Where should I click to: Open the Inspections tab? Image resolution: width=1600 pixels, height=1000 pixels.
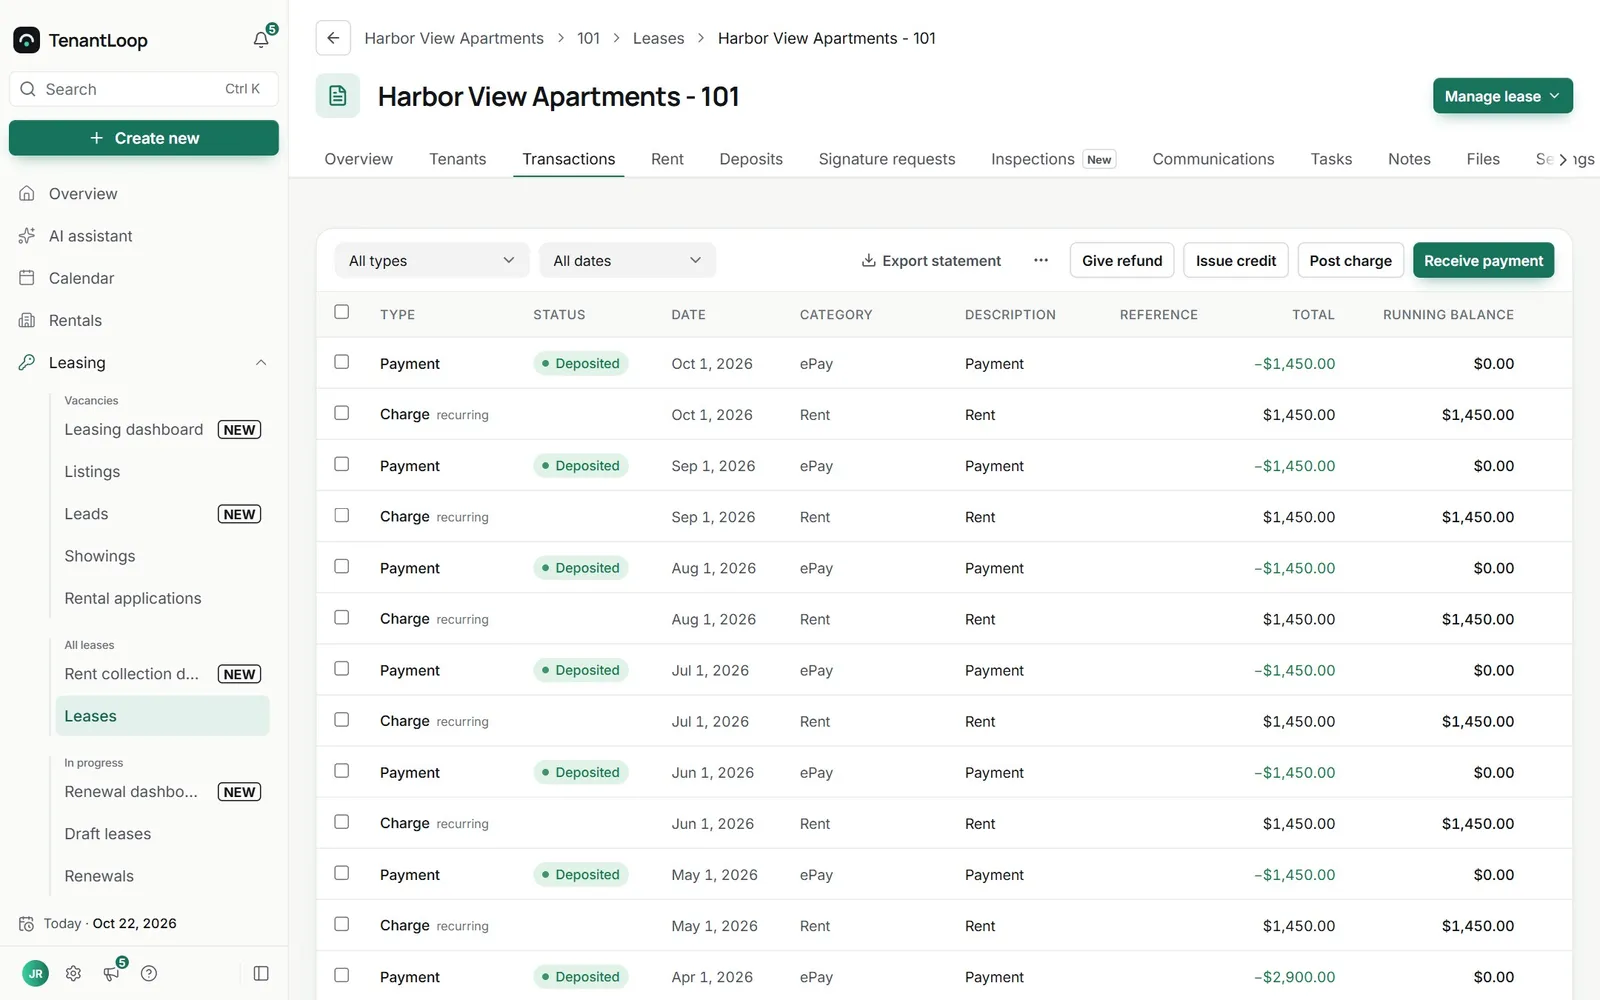point(1053,159)
